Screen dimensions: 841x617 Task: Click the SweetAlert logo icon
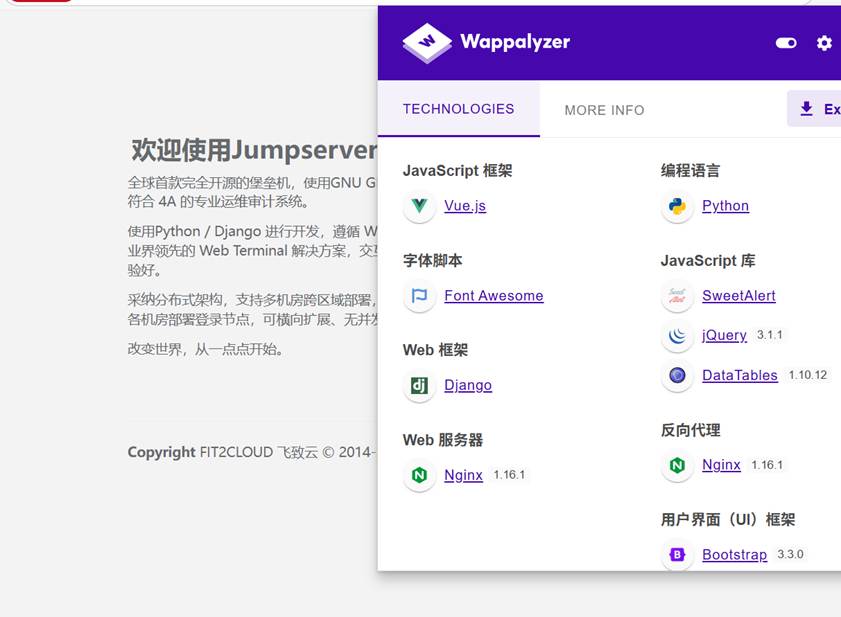coord(677,296)
